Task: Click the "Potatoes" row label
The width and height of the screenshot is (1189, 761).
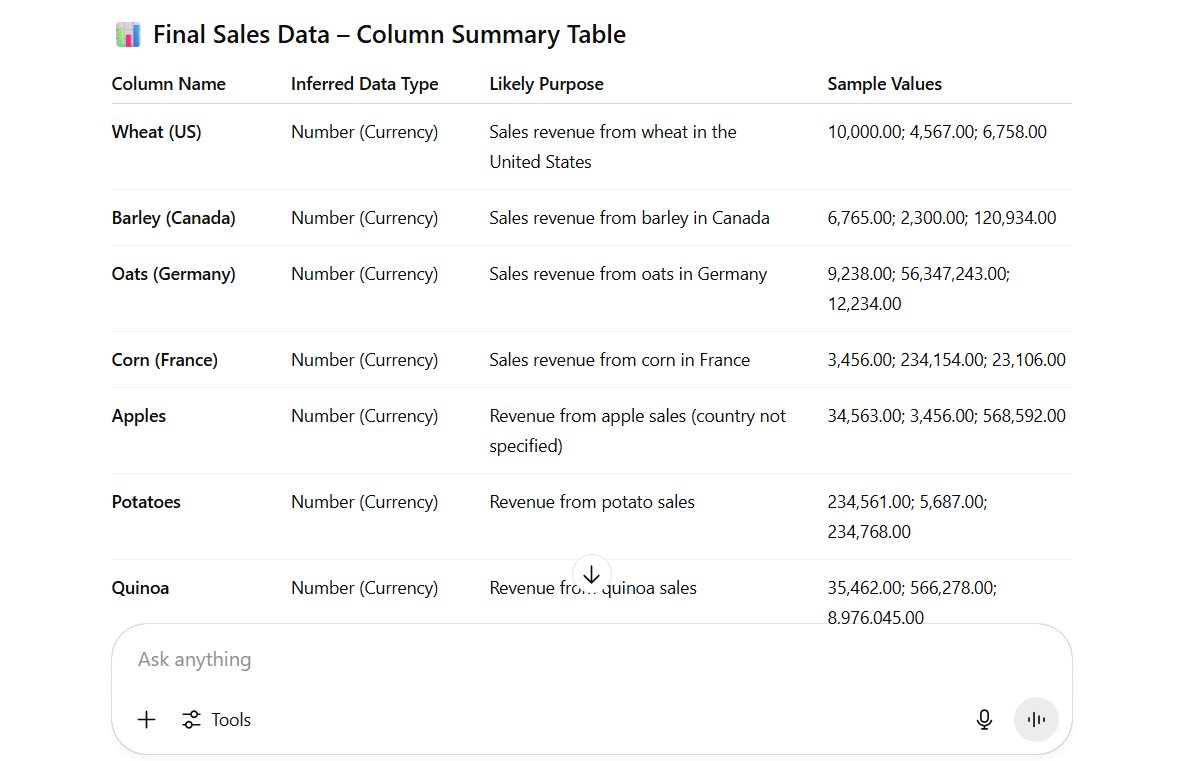Action: 146,502
